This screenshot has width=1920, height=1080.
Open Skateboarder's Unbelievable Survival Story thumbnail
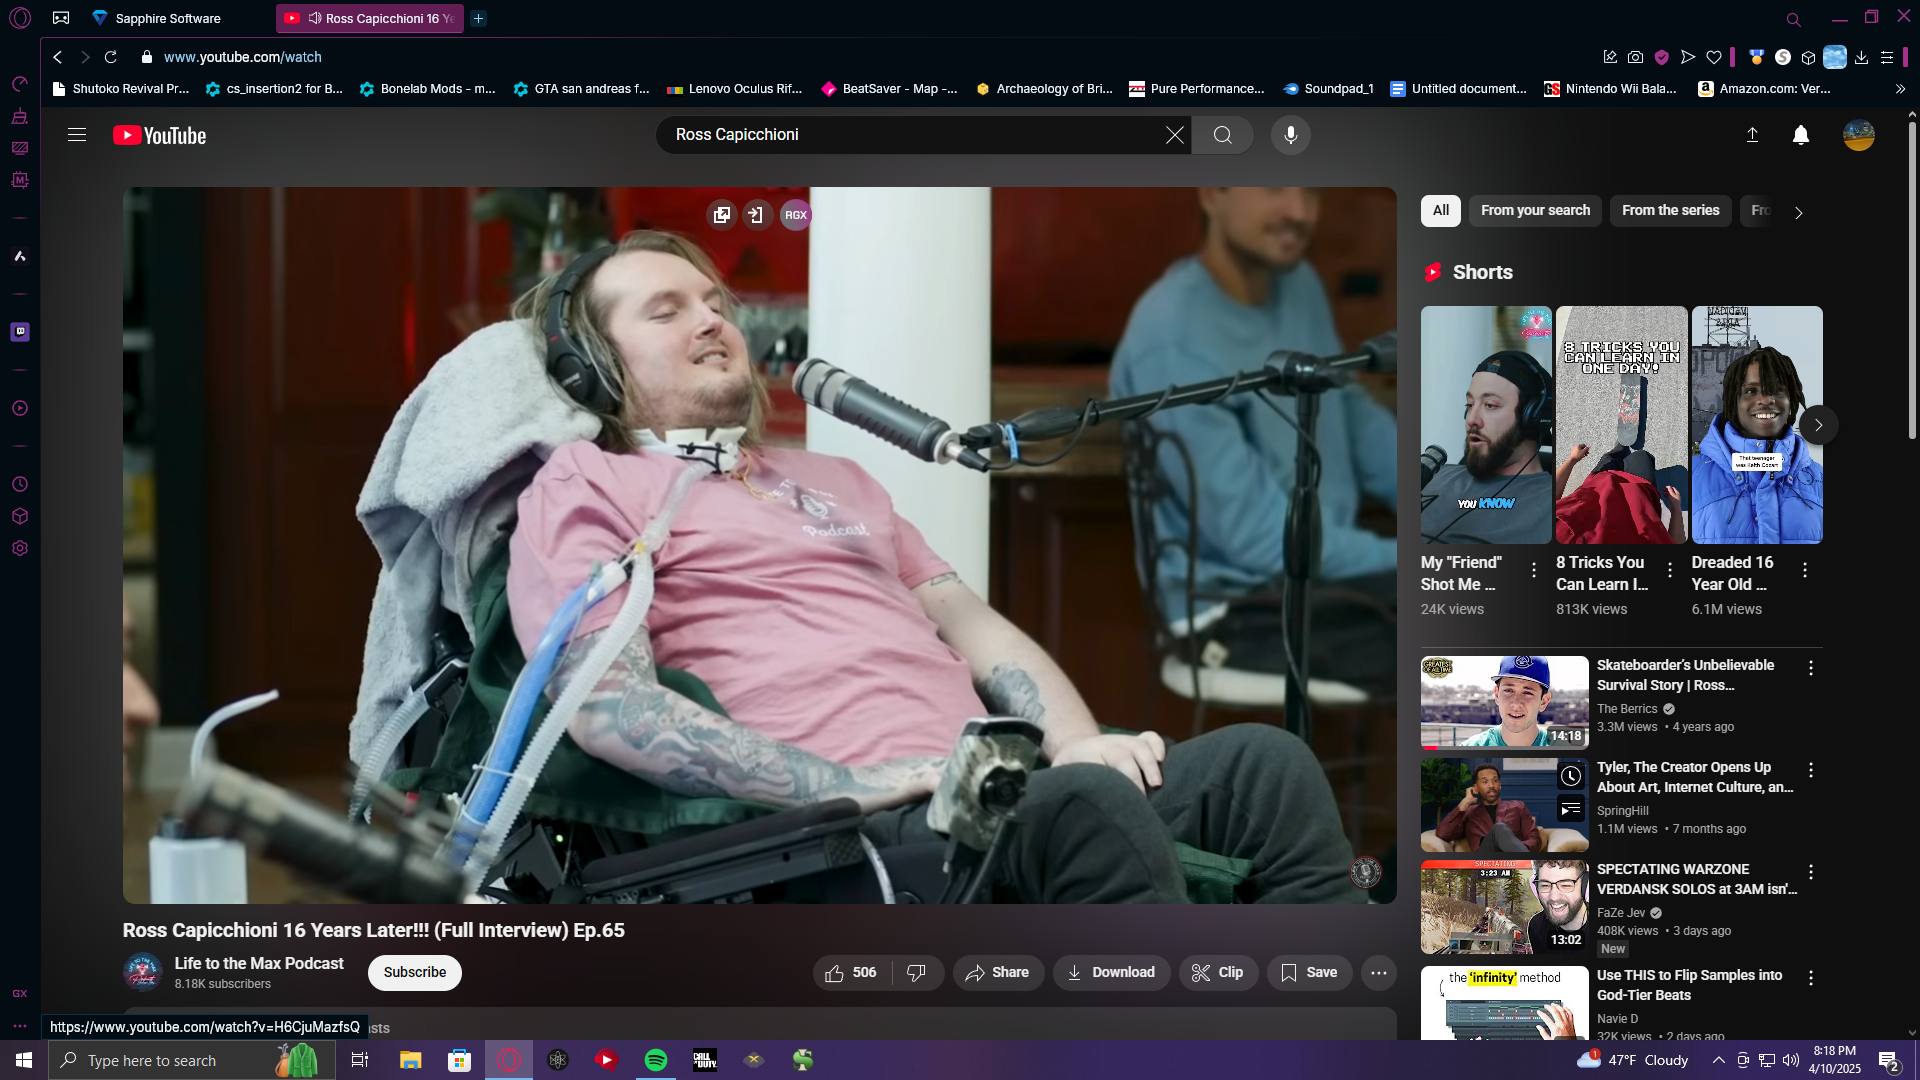(1504, 702)
